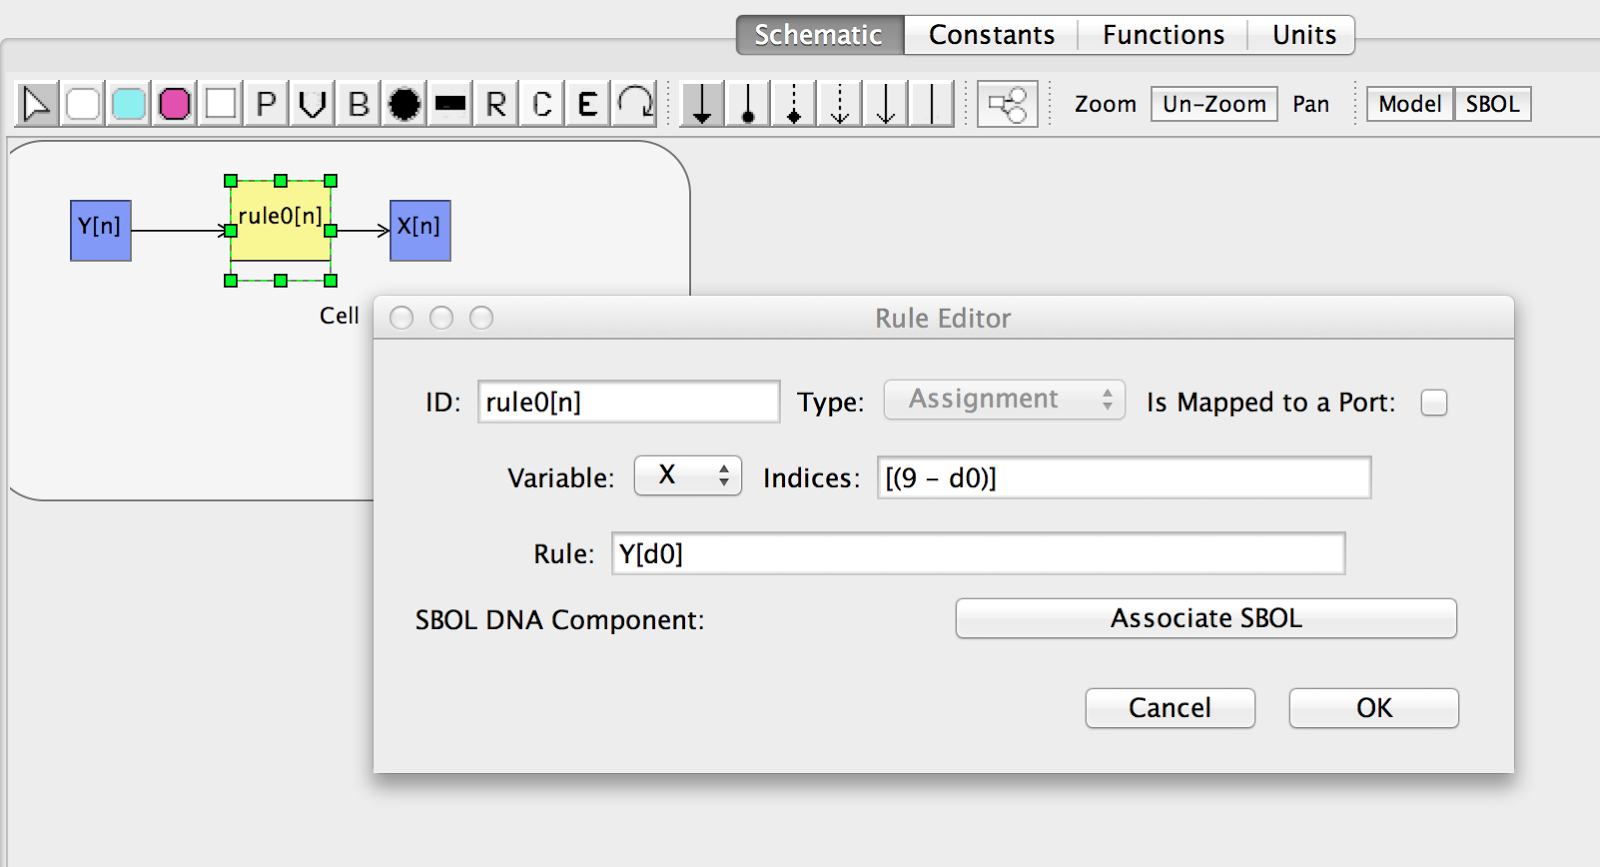Choose the circle-ended edge tool
This screenshot has width=1600, height=867.
(x=748, y=104)
